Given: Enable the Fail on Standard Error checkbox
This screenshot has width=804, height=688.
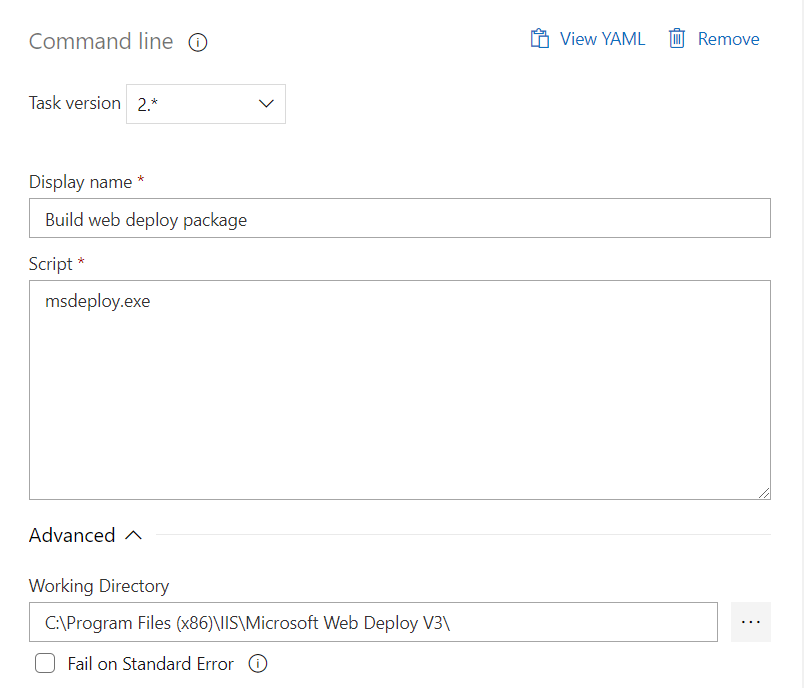Looking at the screenshot, I should click(45, 664).
